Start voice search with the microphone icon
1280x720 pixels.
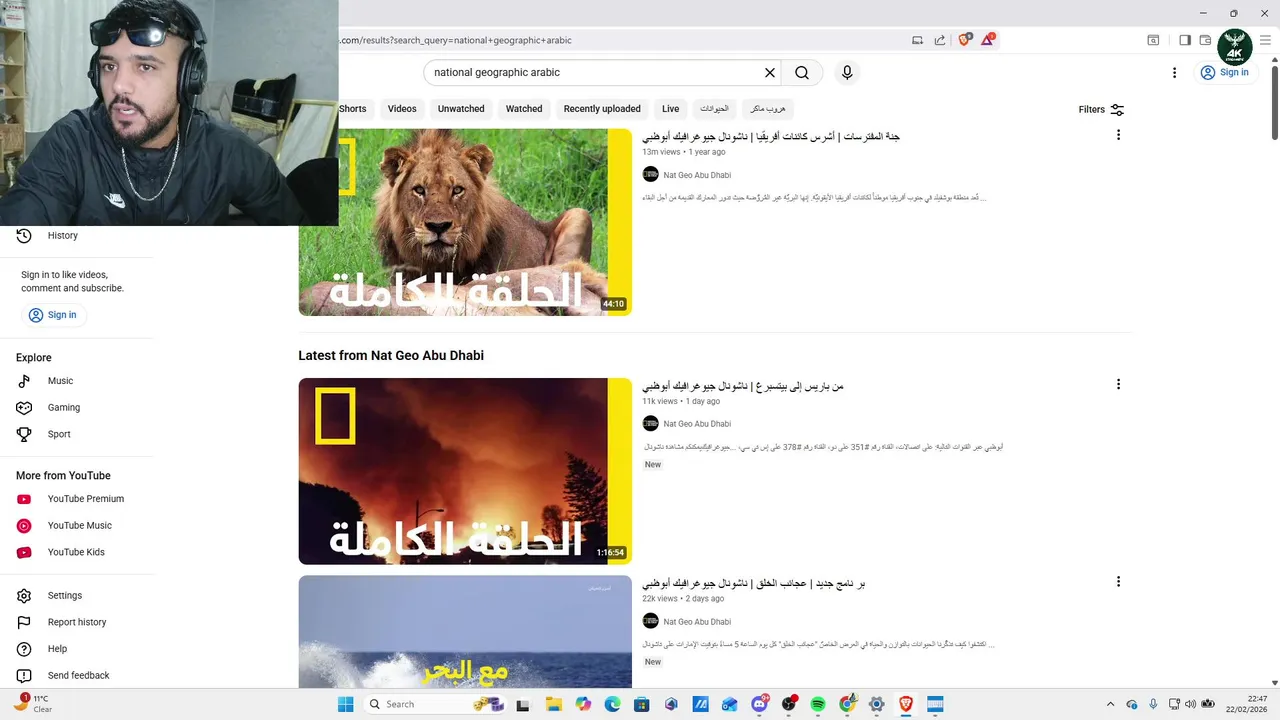847,73
